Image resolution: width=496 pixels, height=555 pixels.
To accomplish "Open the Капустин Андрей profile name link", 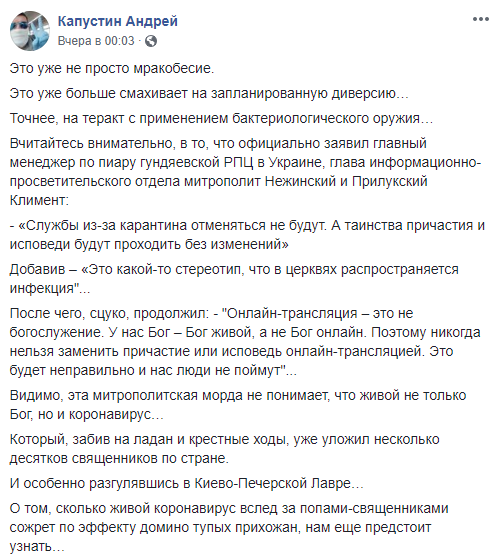I will pos(118,21).
